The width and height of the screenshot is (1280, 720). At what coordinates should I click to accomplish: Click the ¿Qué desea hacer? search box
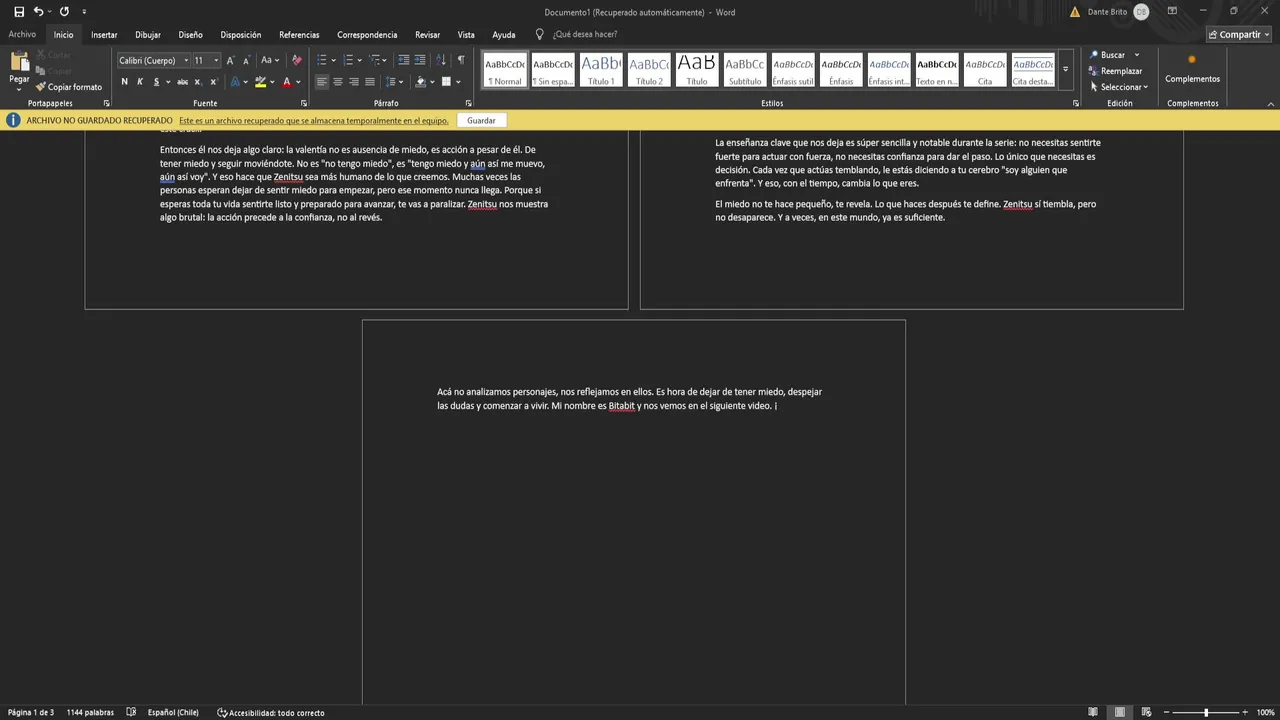(585, 34)
